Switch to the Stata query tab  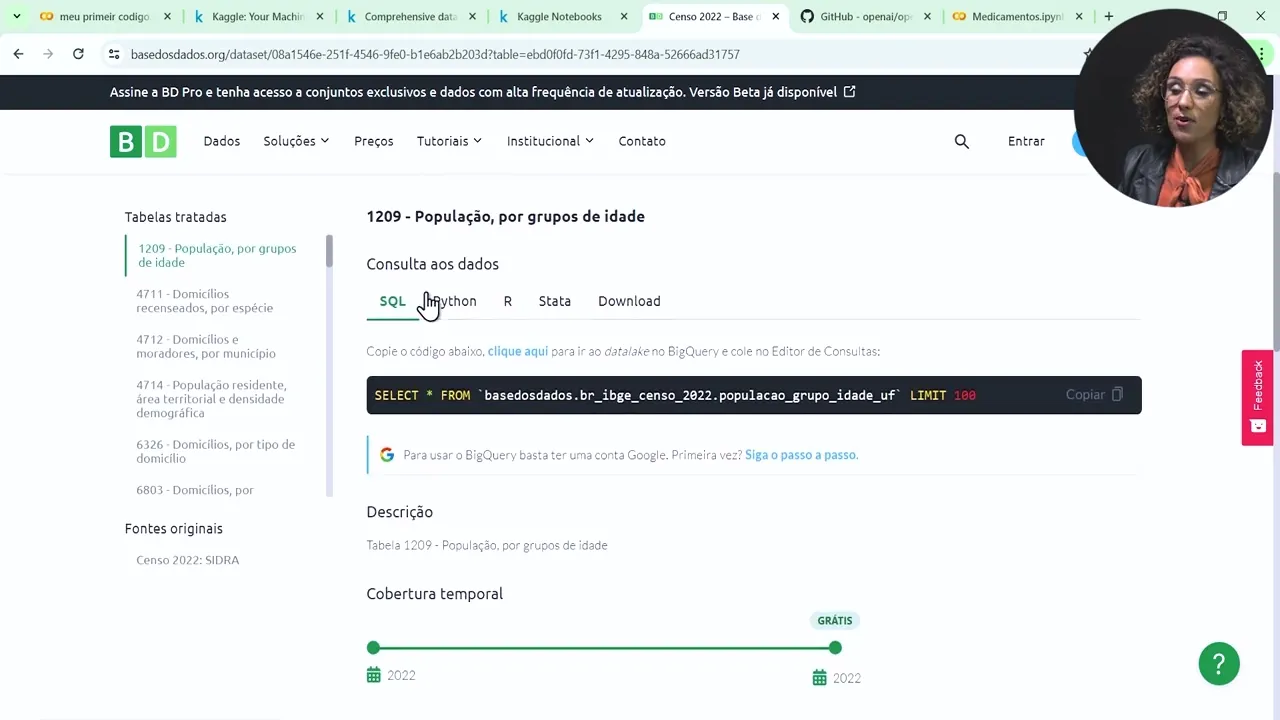click(x=554, y=301)
